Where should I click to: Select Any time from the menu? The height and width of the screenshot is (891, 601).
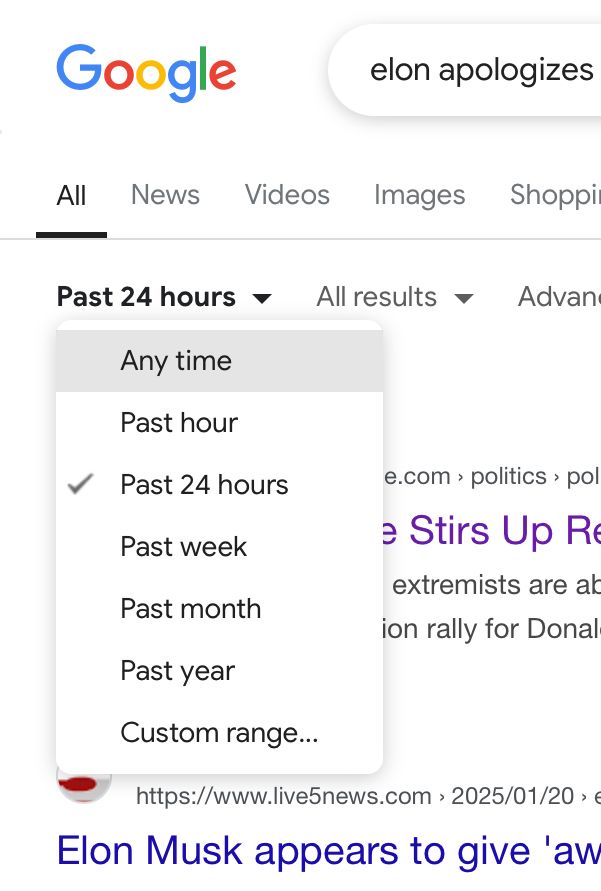pos(176,361)
